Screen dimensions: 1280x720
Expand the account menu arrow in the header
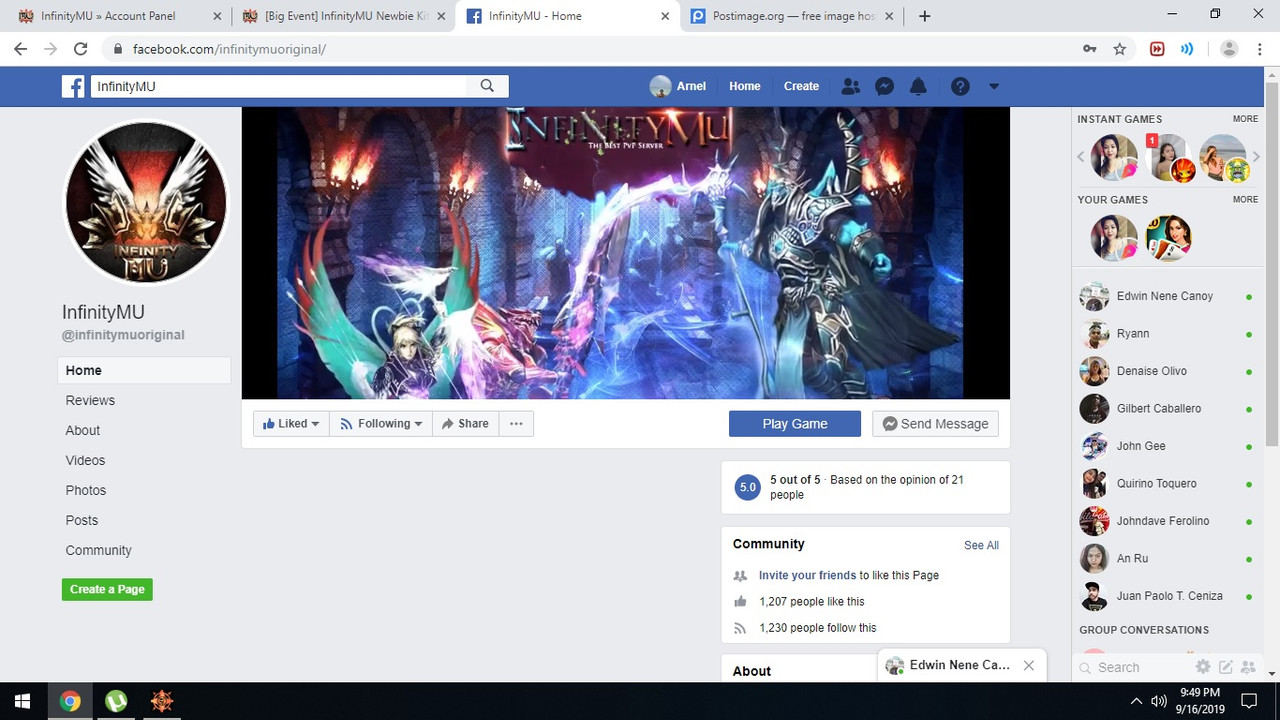click(994, 86)
